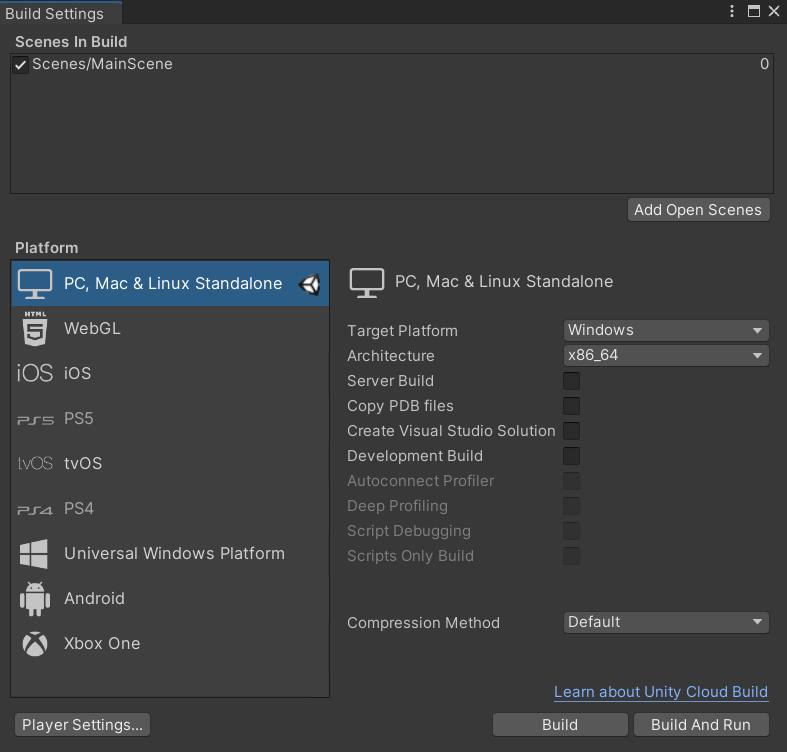The image size is (787, 752).
Task: Click the Xbox One logo icon
Action: click(x=35, y=644)
